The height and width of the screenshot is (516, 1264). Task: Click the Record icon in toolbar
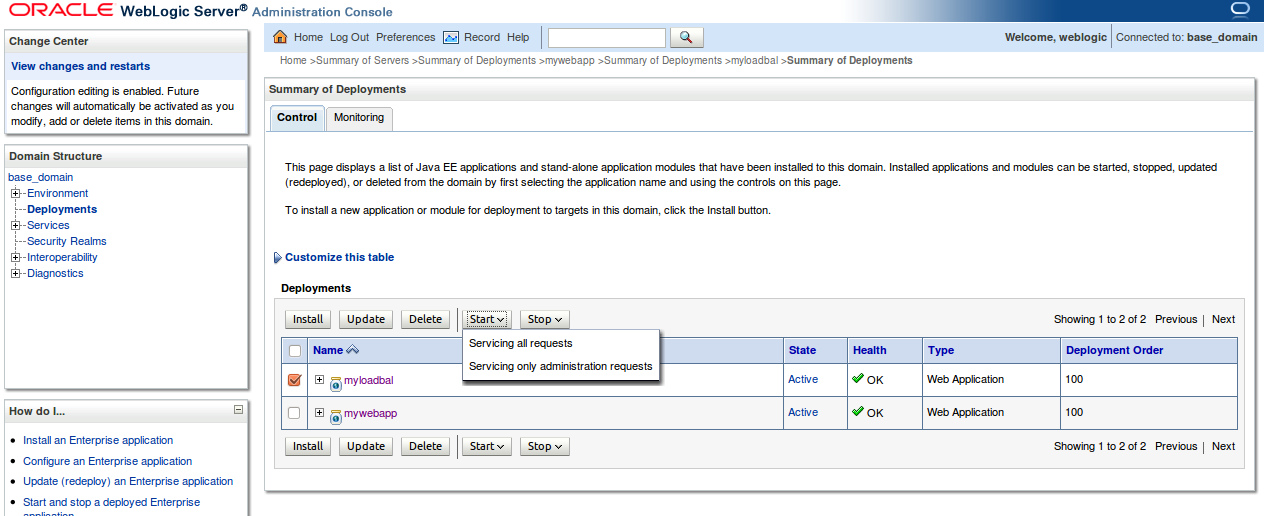click(451, 37)
